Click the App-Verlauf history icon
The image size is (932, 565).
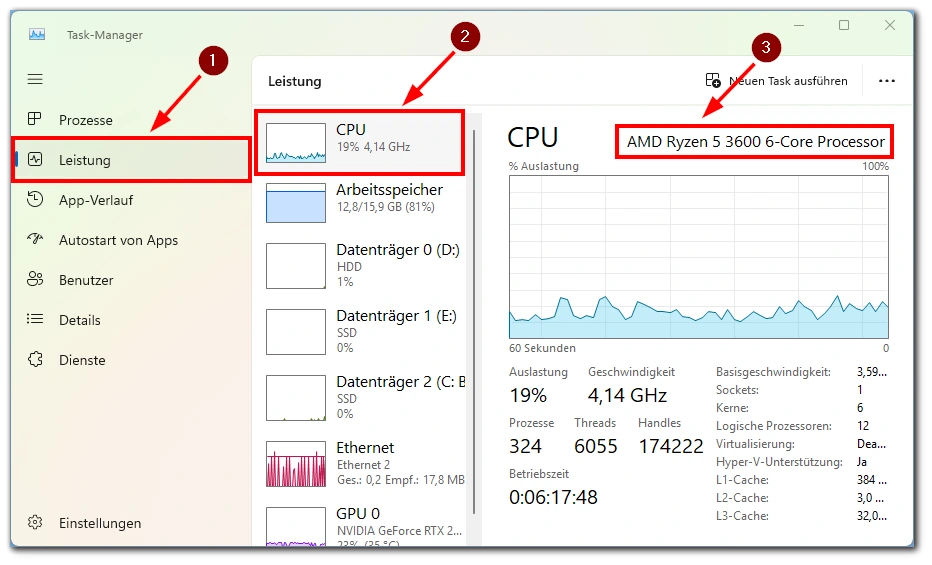(35, 199)
